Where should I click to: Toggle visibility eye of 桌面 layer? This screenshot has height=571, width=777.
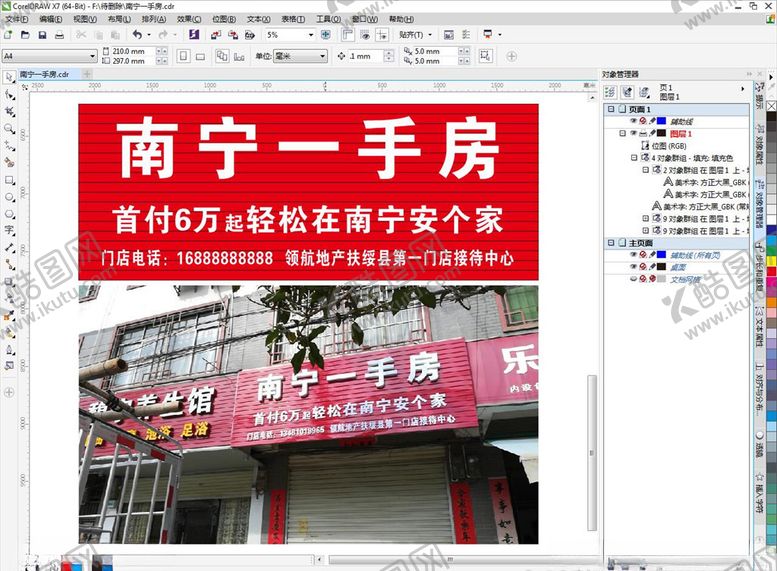coord(633,267)
